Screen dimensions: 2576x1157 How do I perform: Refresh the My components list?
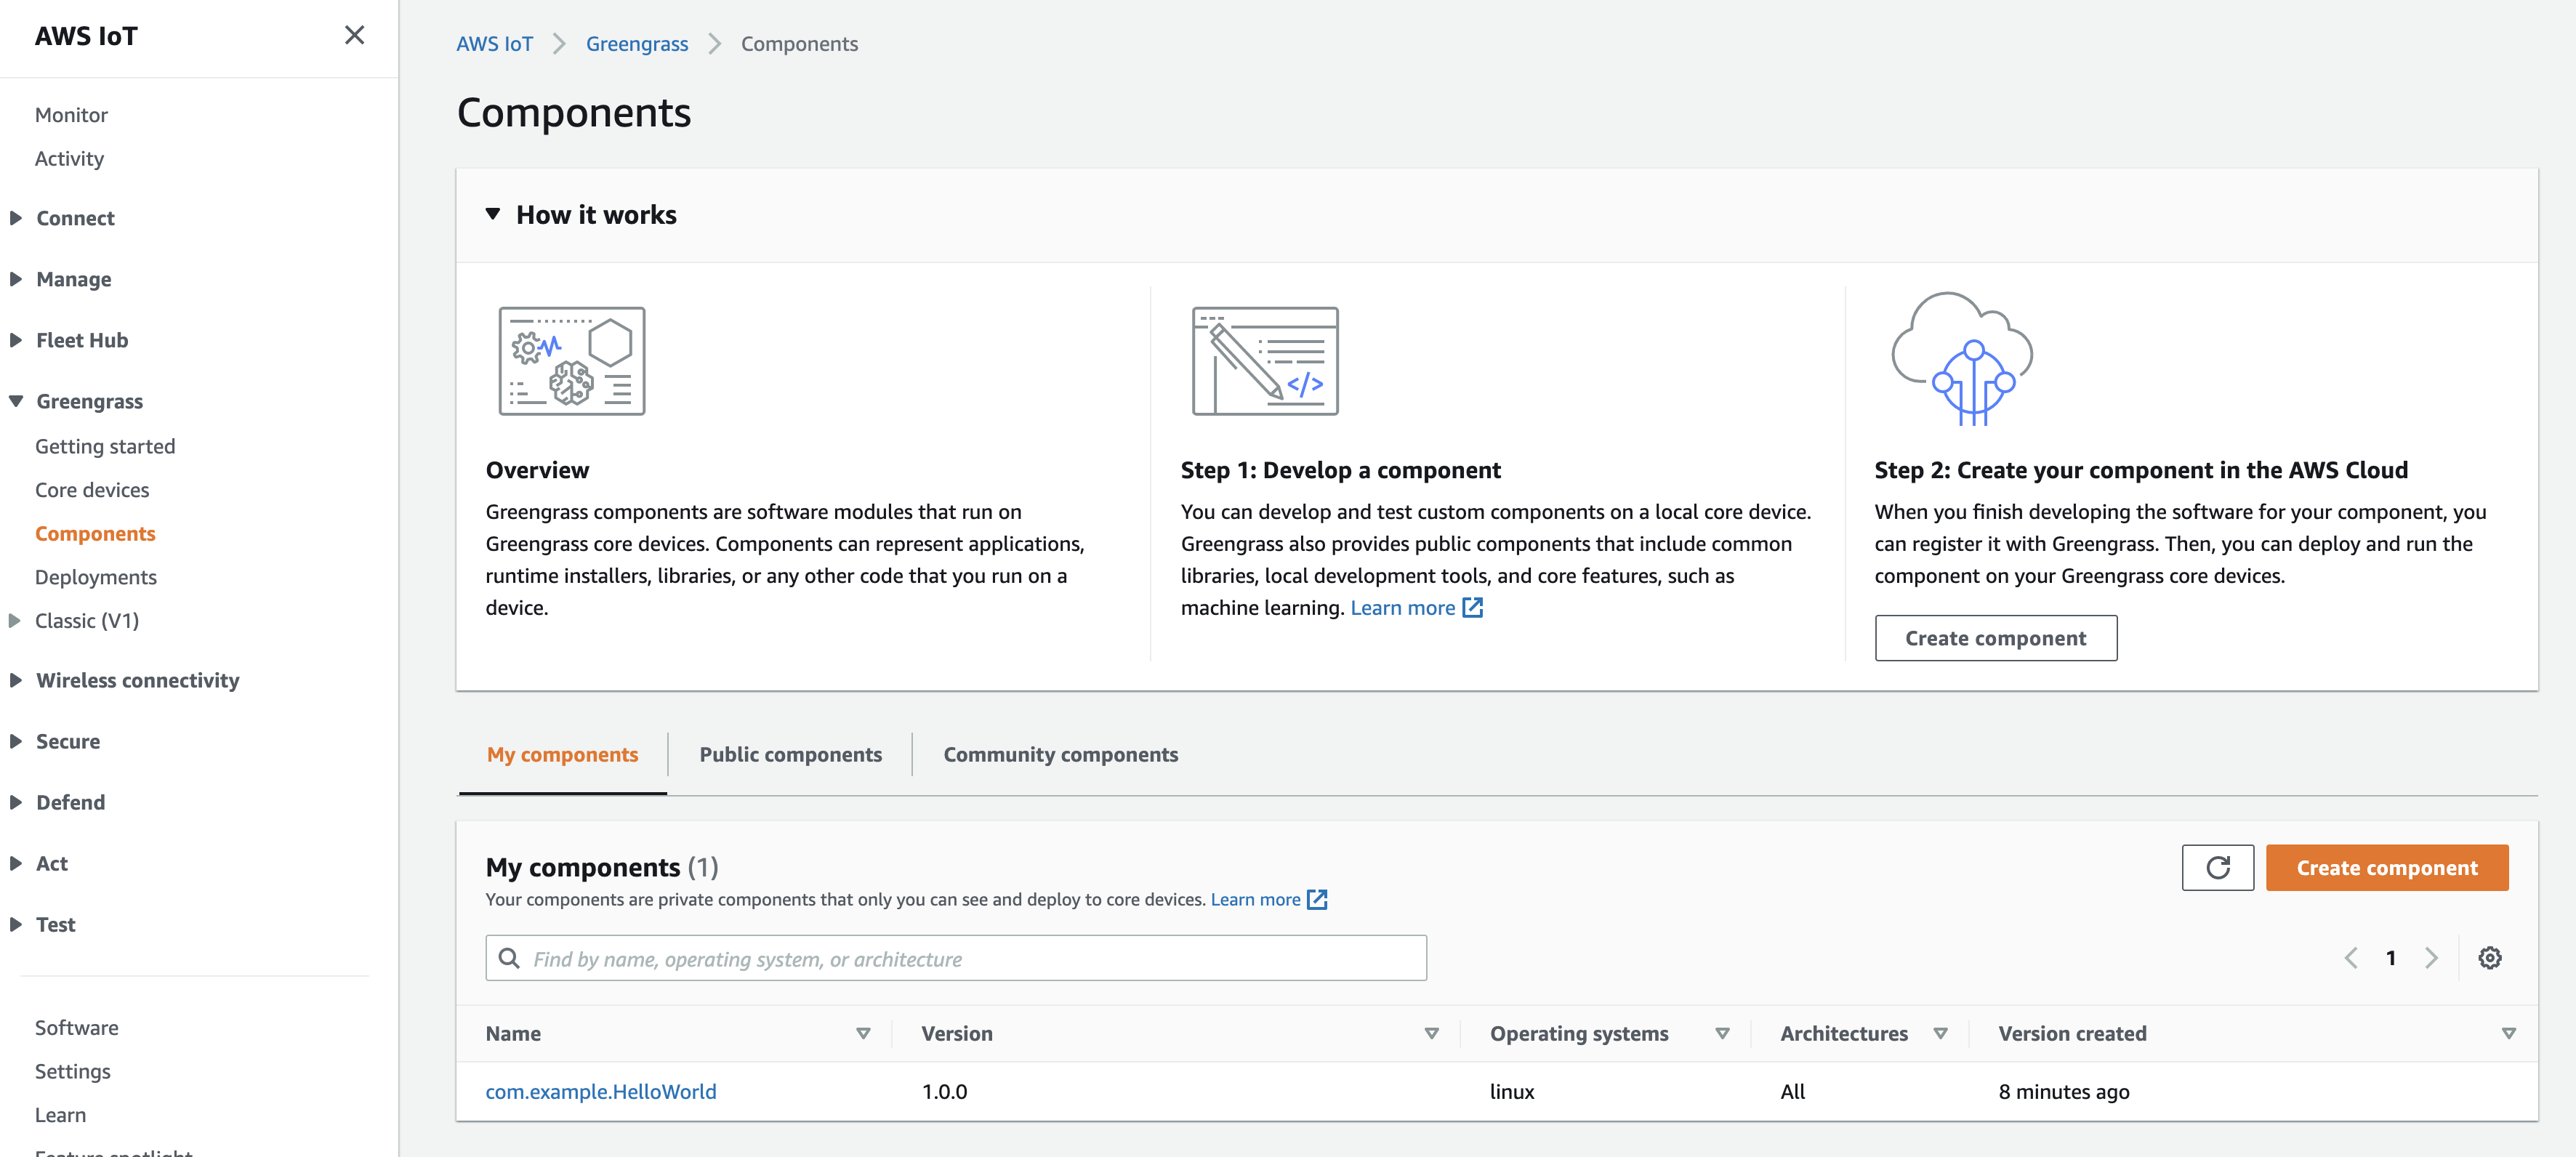click(2217, 867)
